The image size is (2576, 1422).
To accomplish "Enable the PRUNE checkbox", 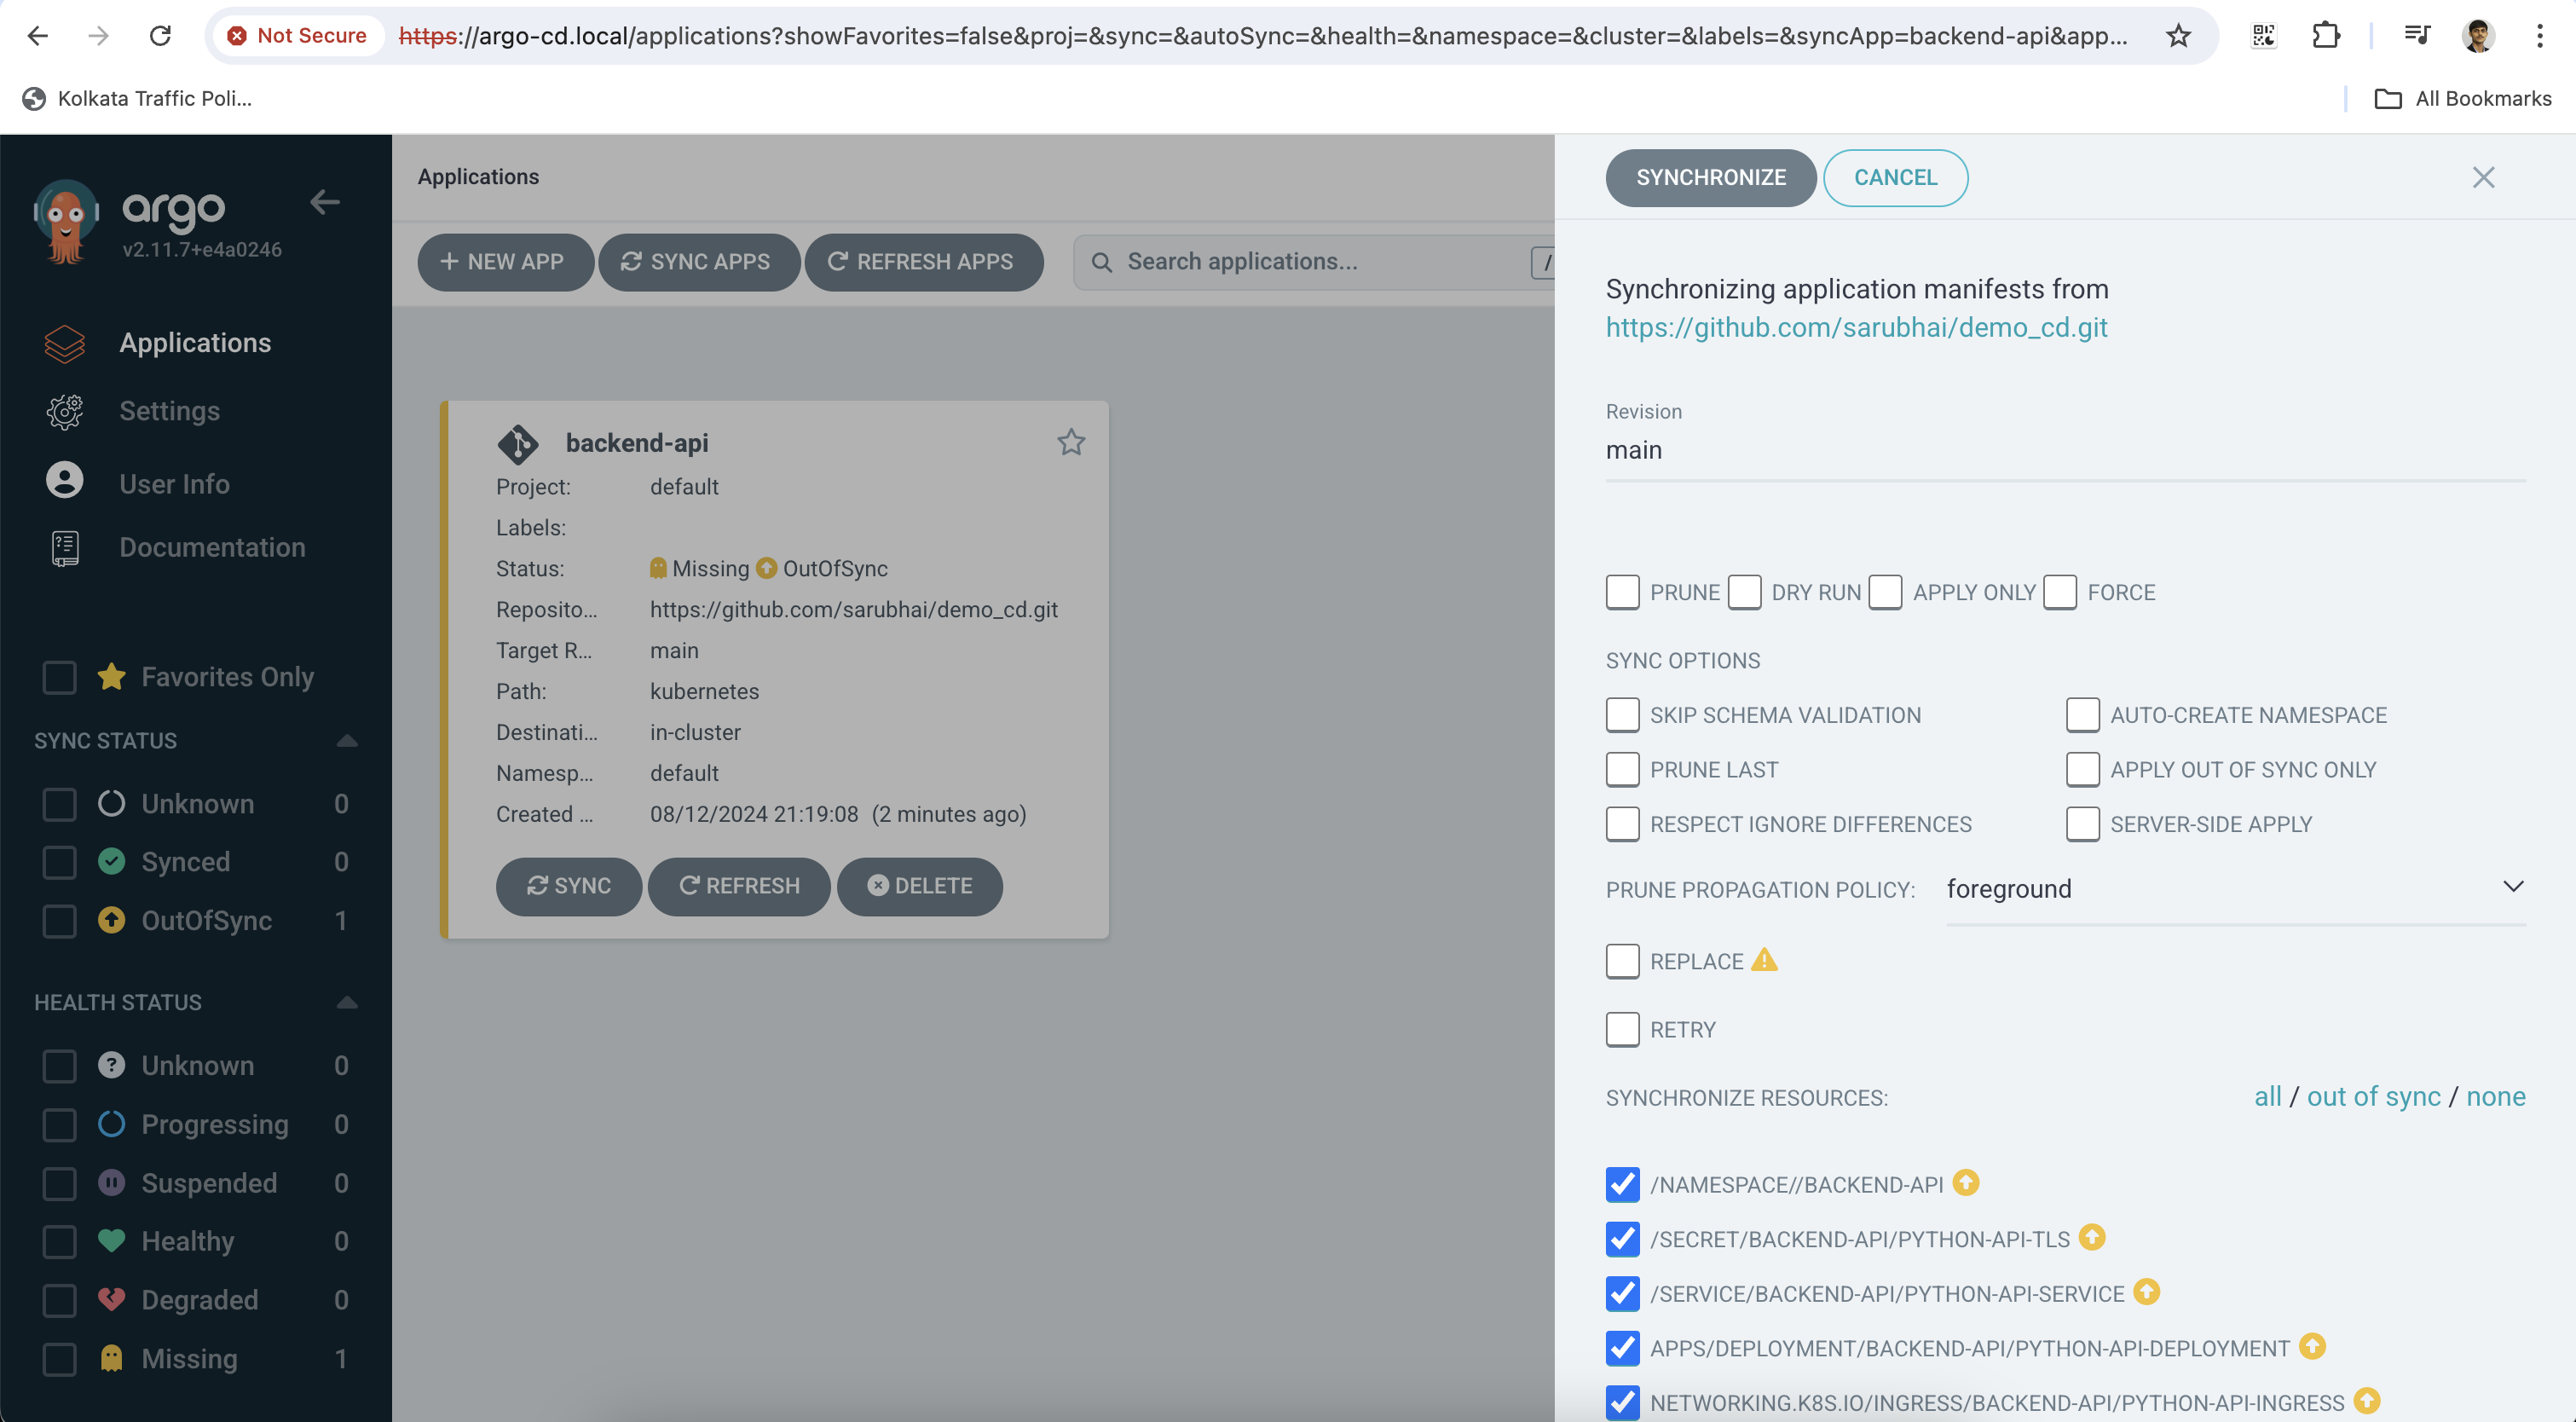I will pos(1622,592).
